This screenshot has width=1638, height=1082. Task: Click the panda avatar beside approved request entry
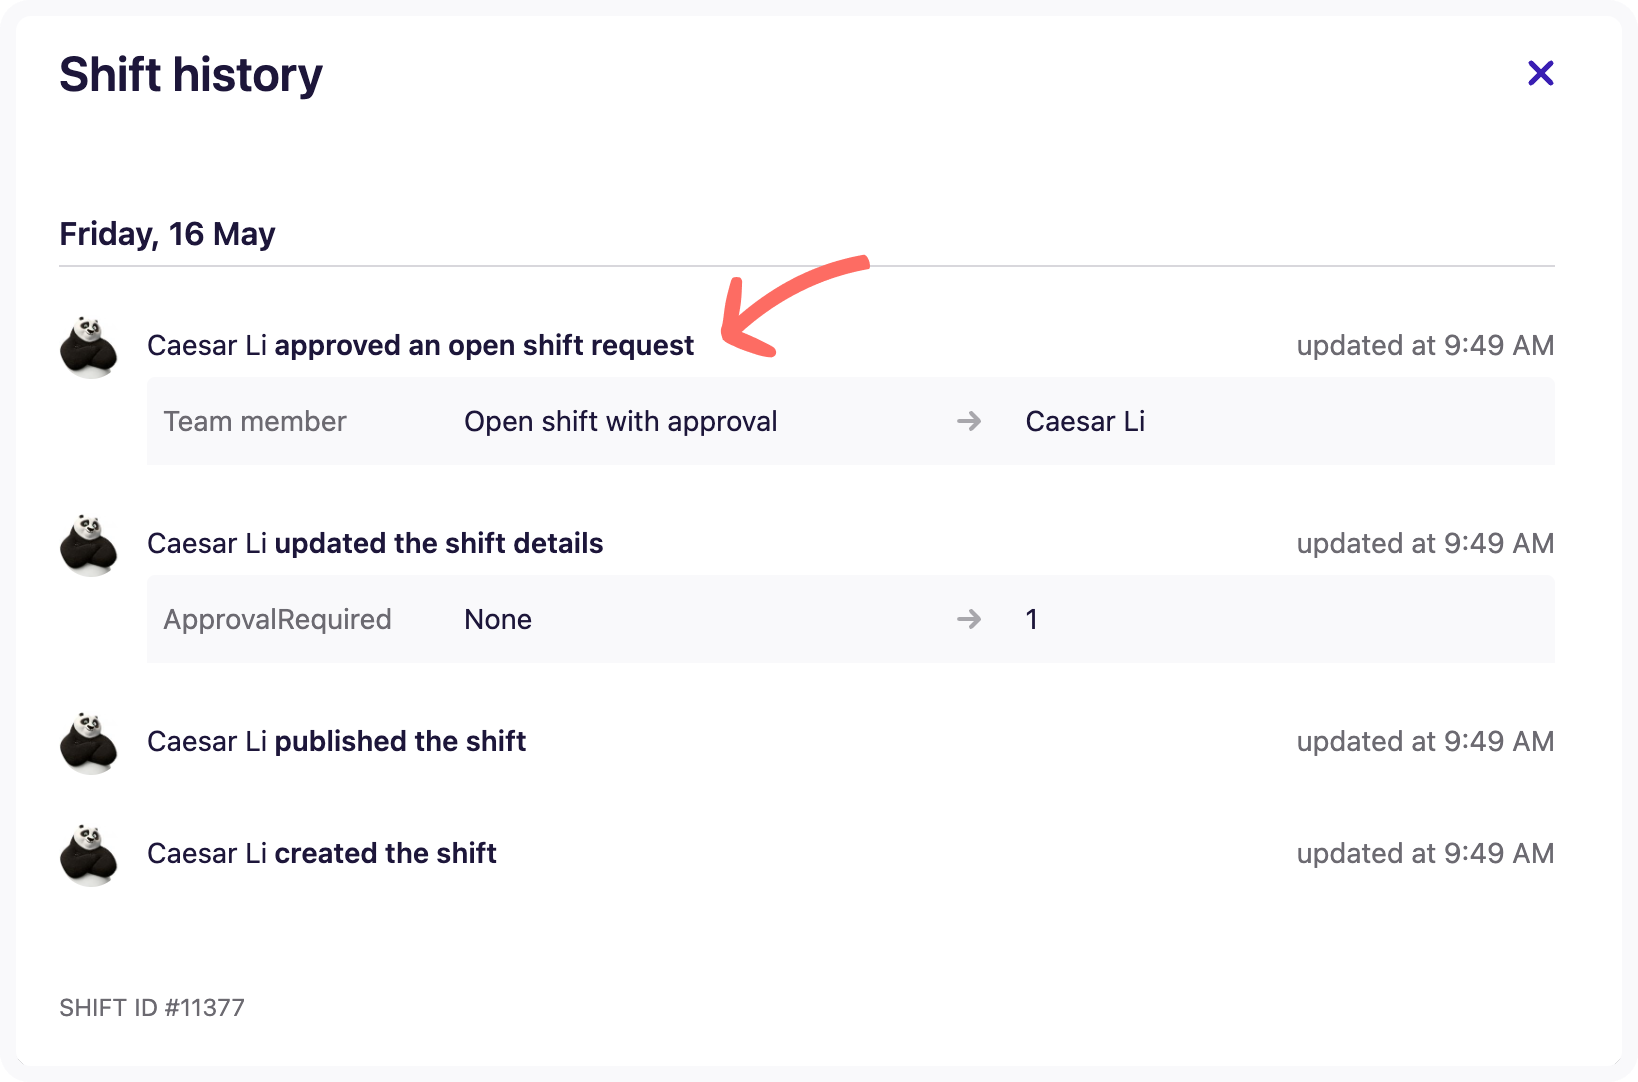[x=89, y=347]
